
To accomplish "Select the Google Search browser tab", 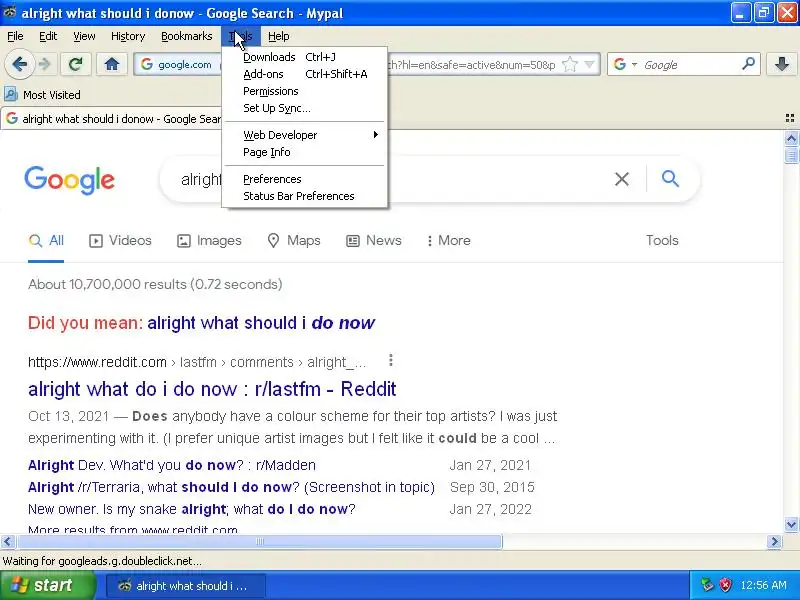I will 112,119.
